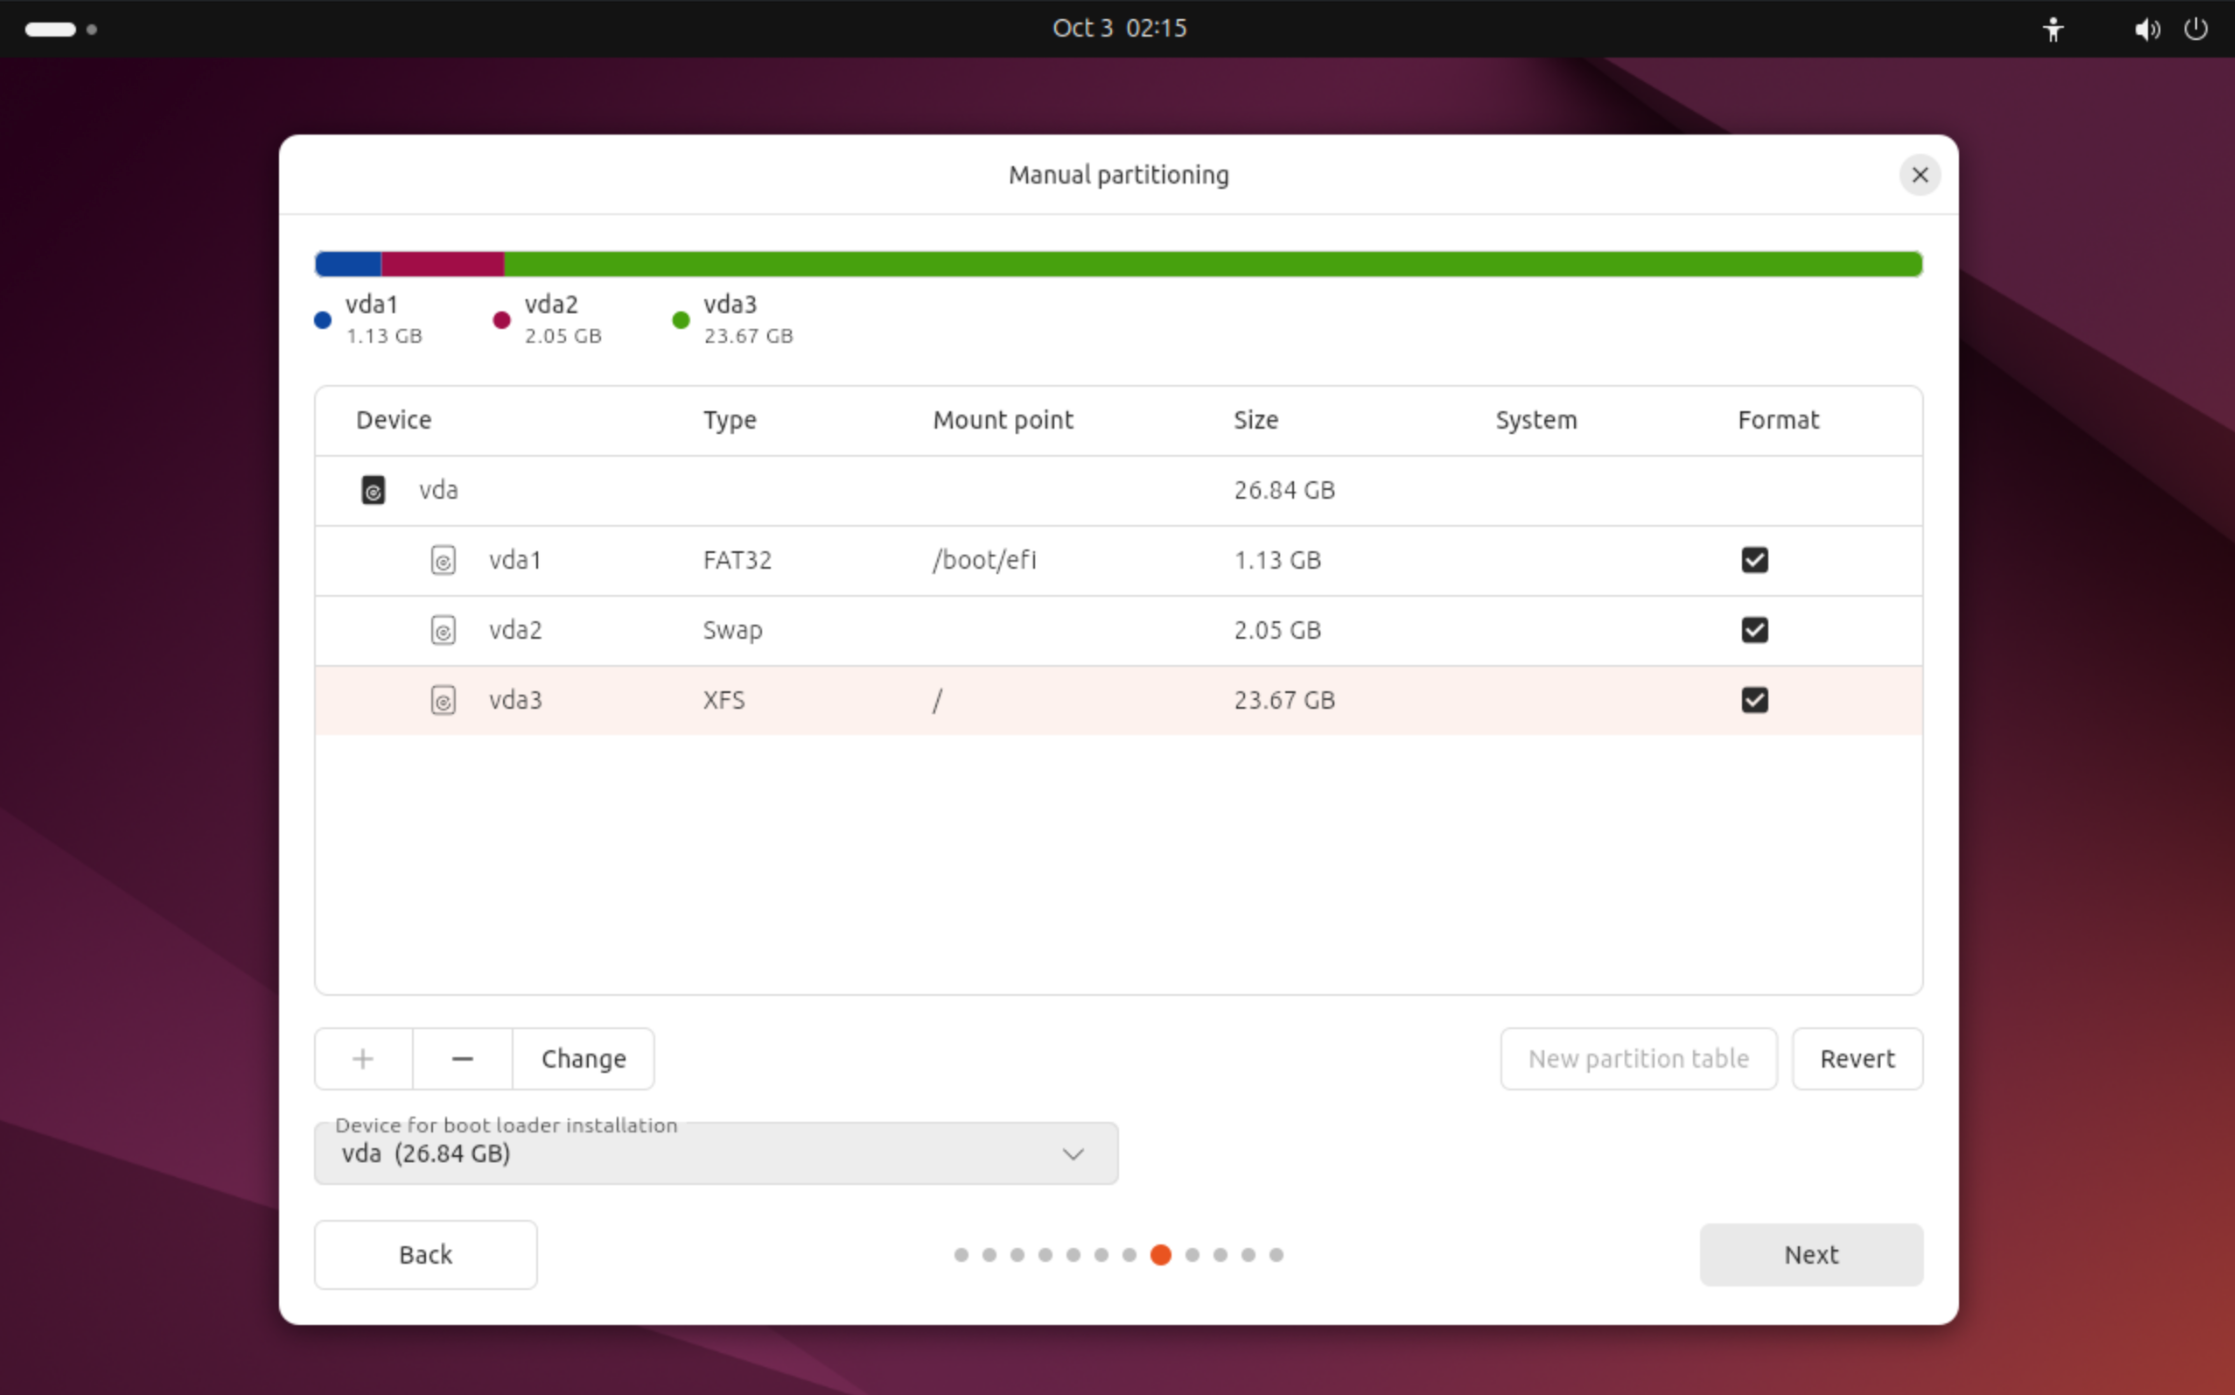Click the boot loader dropdown chevron arrow
This screenshot has height=1395, width=2235.
1072,1154
